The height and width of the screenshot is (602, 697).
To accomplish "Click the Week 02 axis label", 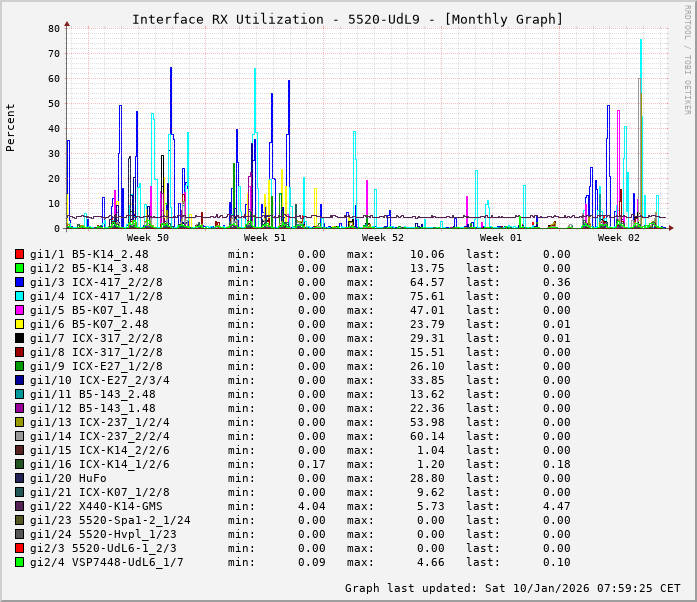I will [619, 238].
